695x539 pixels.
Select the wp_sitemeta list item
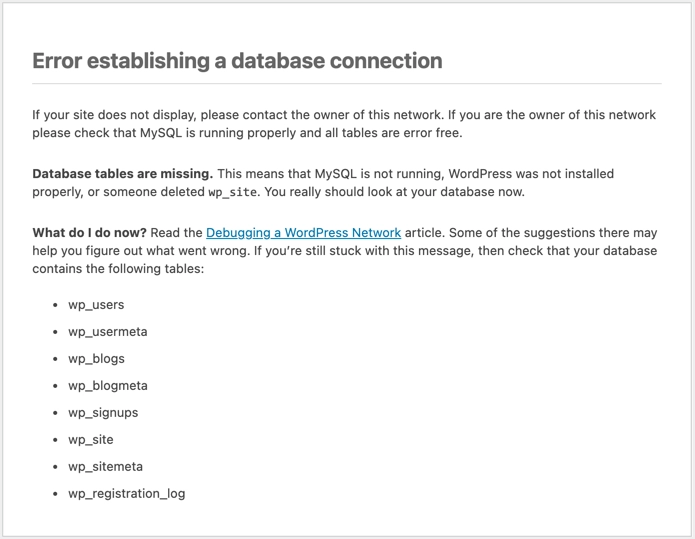105,467
